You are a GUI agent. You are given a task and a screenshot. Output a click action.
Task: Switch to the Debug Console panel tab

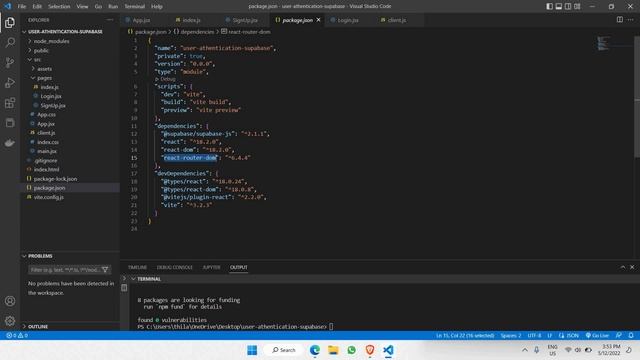(x=175, y=267)
